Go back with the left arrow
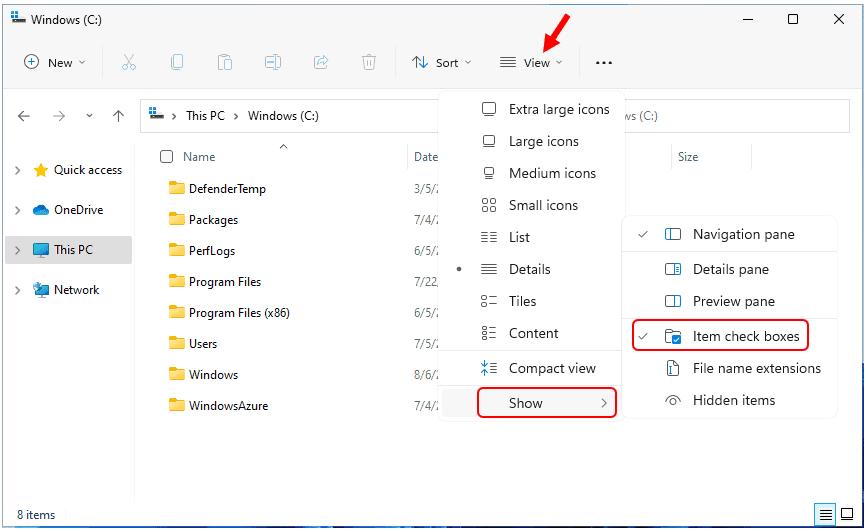 coord(24,116)
